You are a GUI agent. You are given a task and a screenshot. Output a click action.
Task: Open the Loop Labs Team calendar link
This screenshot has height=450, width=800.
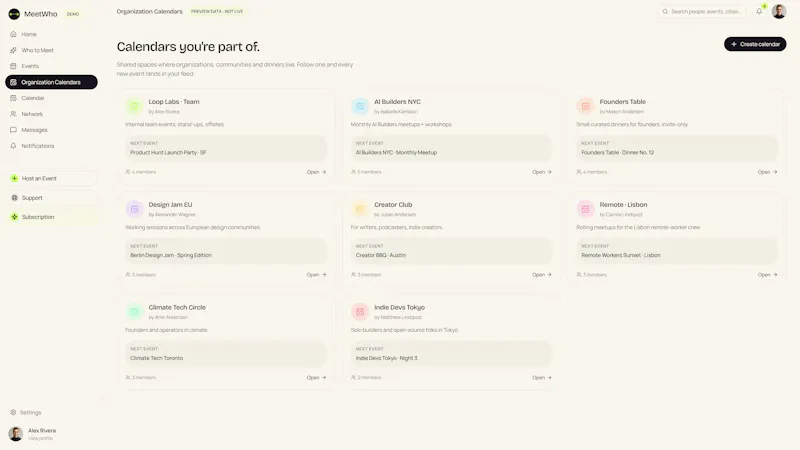point(316,172)
